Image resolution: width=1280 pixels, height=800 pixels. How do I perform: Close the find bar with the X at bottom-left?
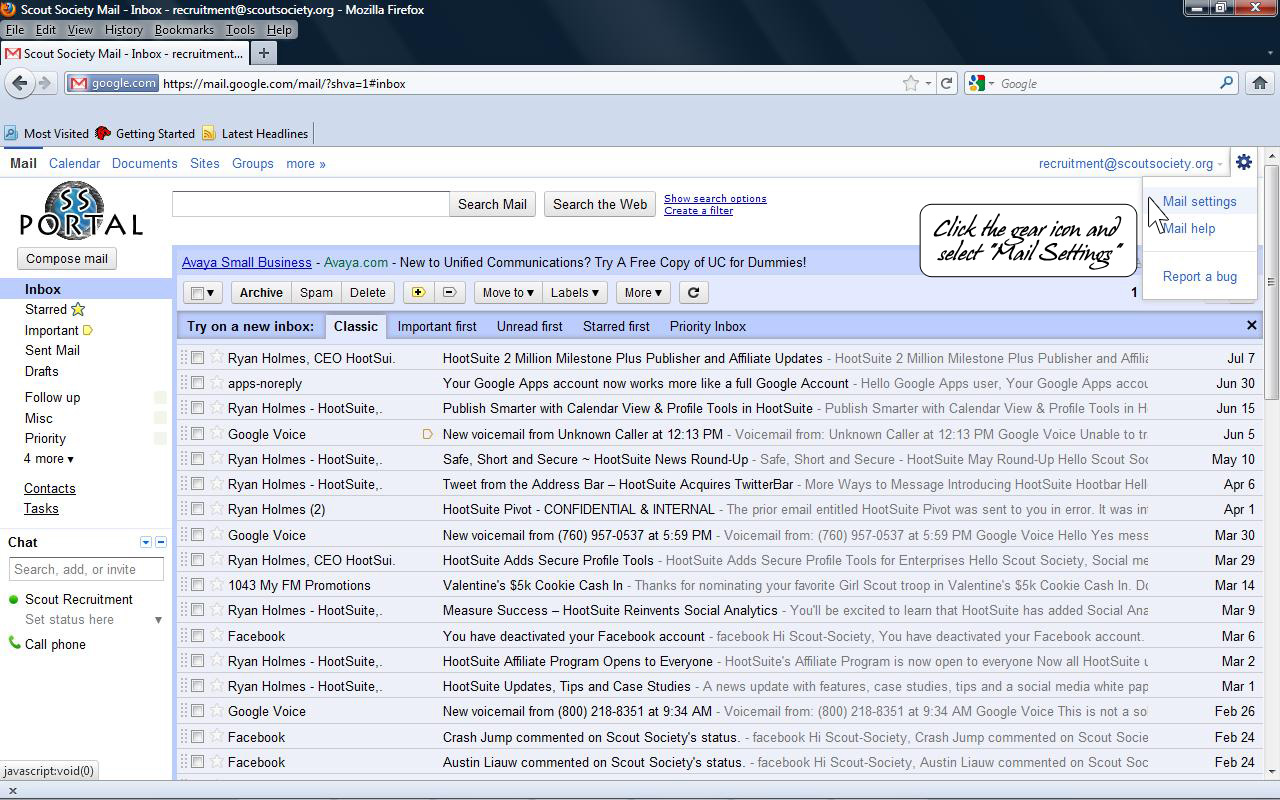point(12,790)
